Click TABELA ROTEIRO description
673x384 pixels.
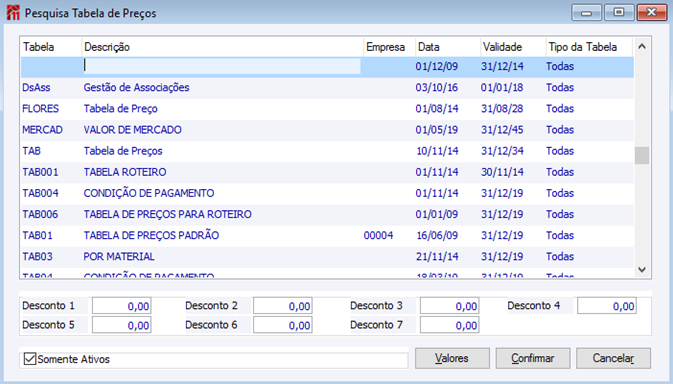pyautogui.click(x=125, y=172)
